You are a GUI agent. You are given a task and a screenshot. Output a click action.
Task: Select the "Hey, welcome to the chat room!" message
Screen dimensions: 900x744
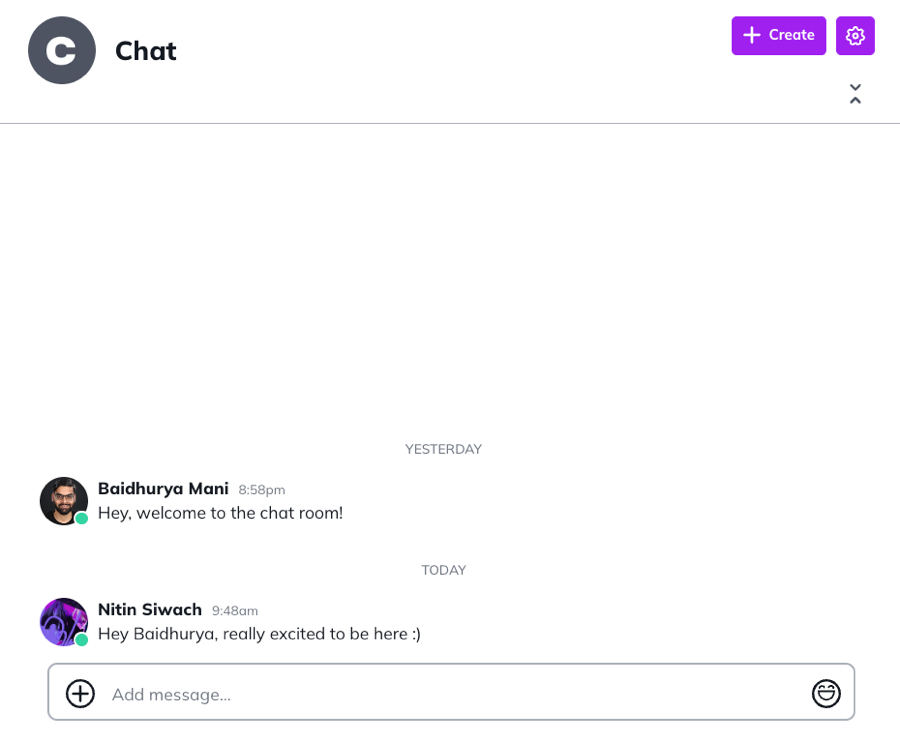tap(220, 513)
